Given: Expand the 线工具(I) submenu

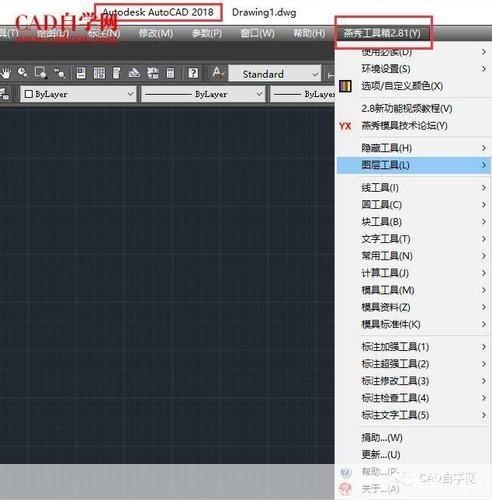Looking at the screenshot, I should [x=413, y=188].
